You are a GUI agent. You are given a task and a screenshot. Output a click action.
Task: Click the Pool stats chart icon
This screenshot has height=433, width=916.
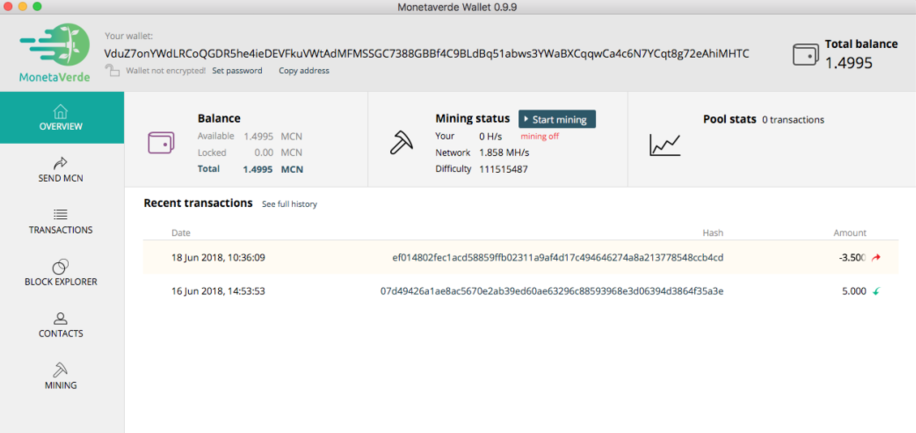point(665,144)
